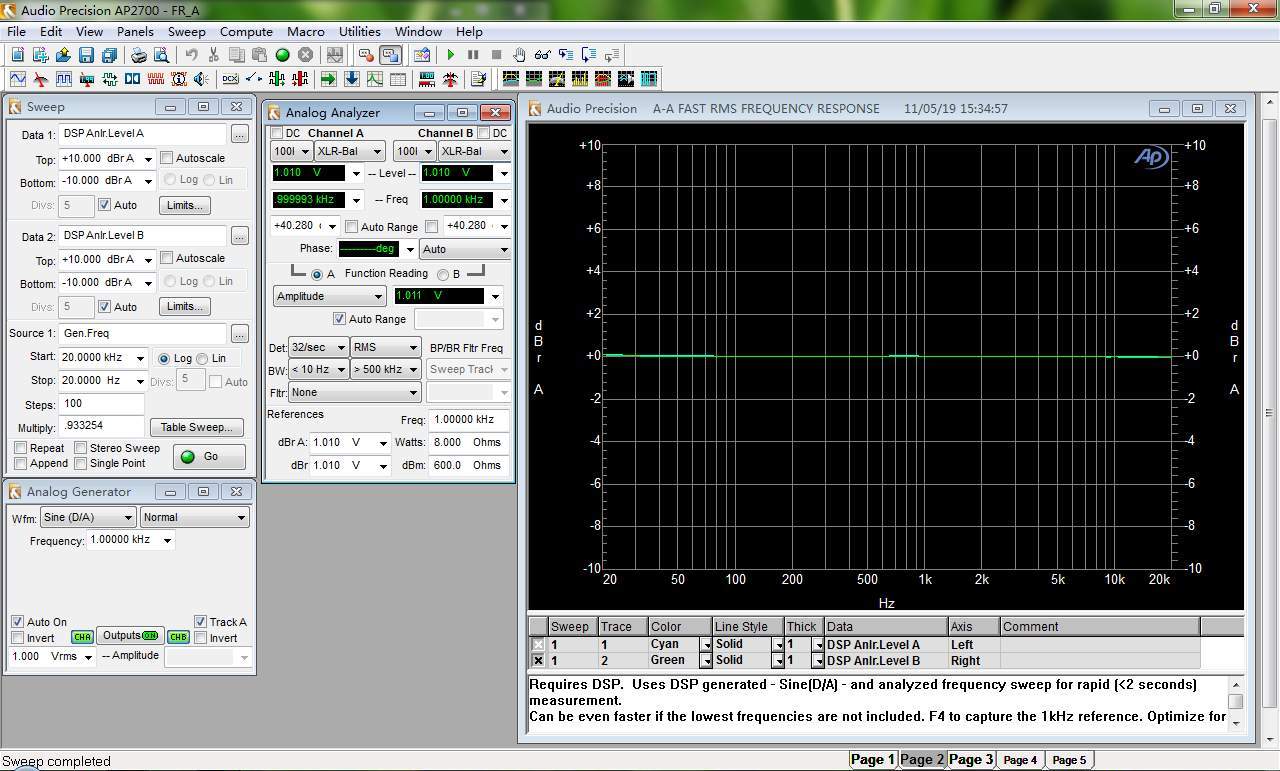Toggle Auto divs checkbox for Data 1
The height and width of the screenshot is (771, 1280).
[104, 205]
